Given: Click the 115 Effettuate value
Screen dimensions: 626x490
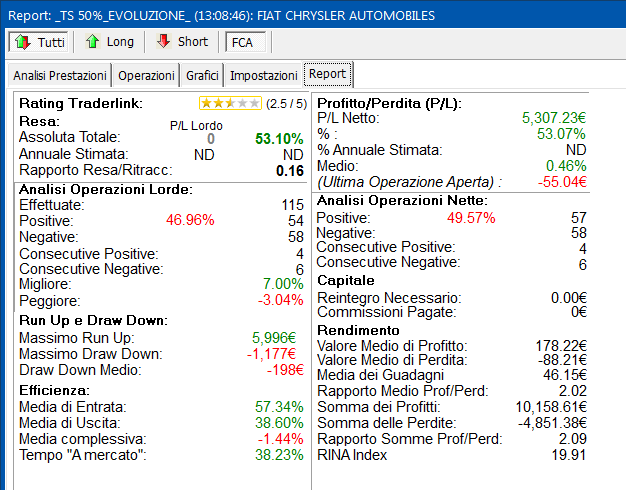Looking at the screenshot, I should click(293, 205).
